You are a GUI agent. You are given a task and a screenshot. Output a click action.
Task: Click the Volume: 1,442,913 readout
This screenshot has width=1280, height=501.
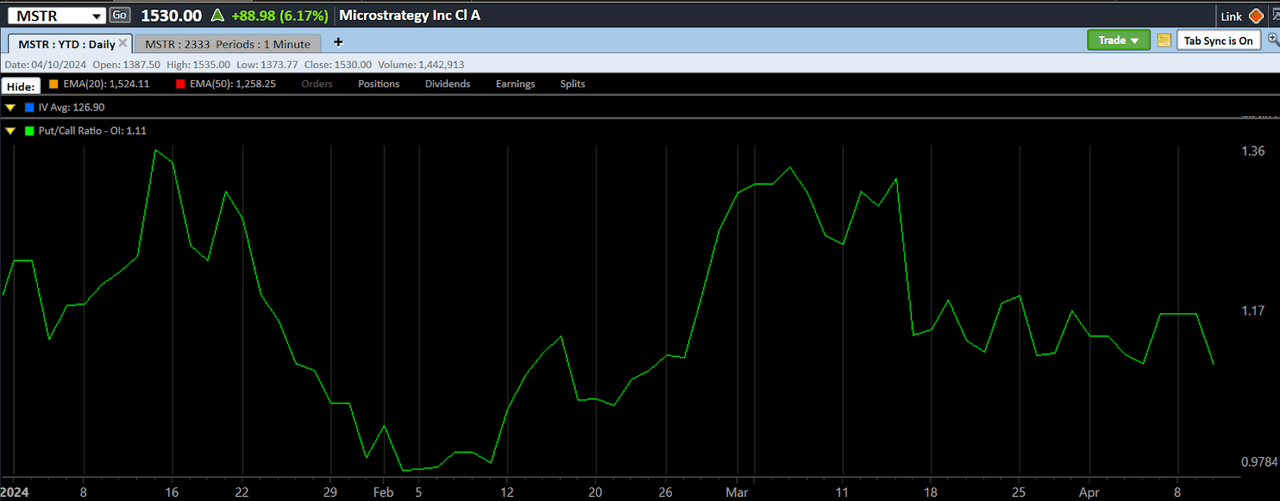point(423,65)
